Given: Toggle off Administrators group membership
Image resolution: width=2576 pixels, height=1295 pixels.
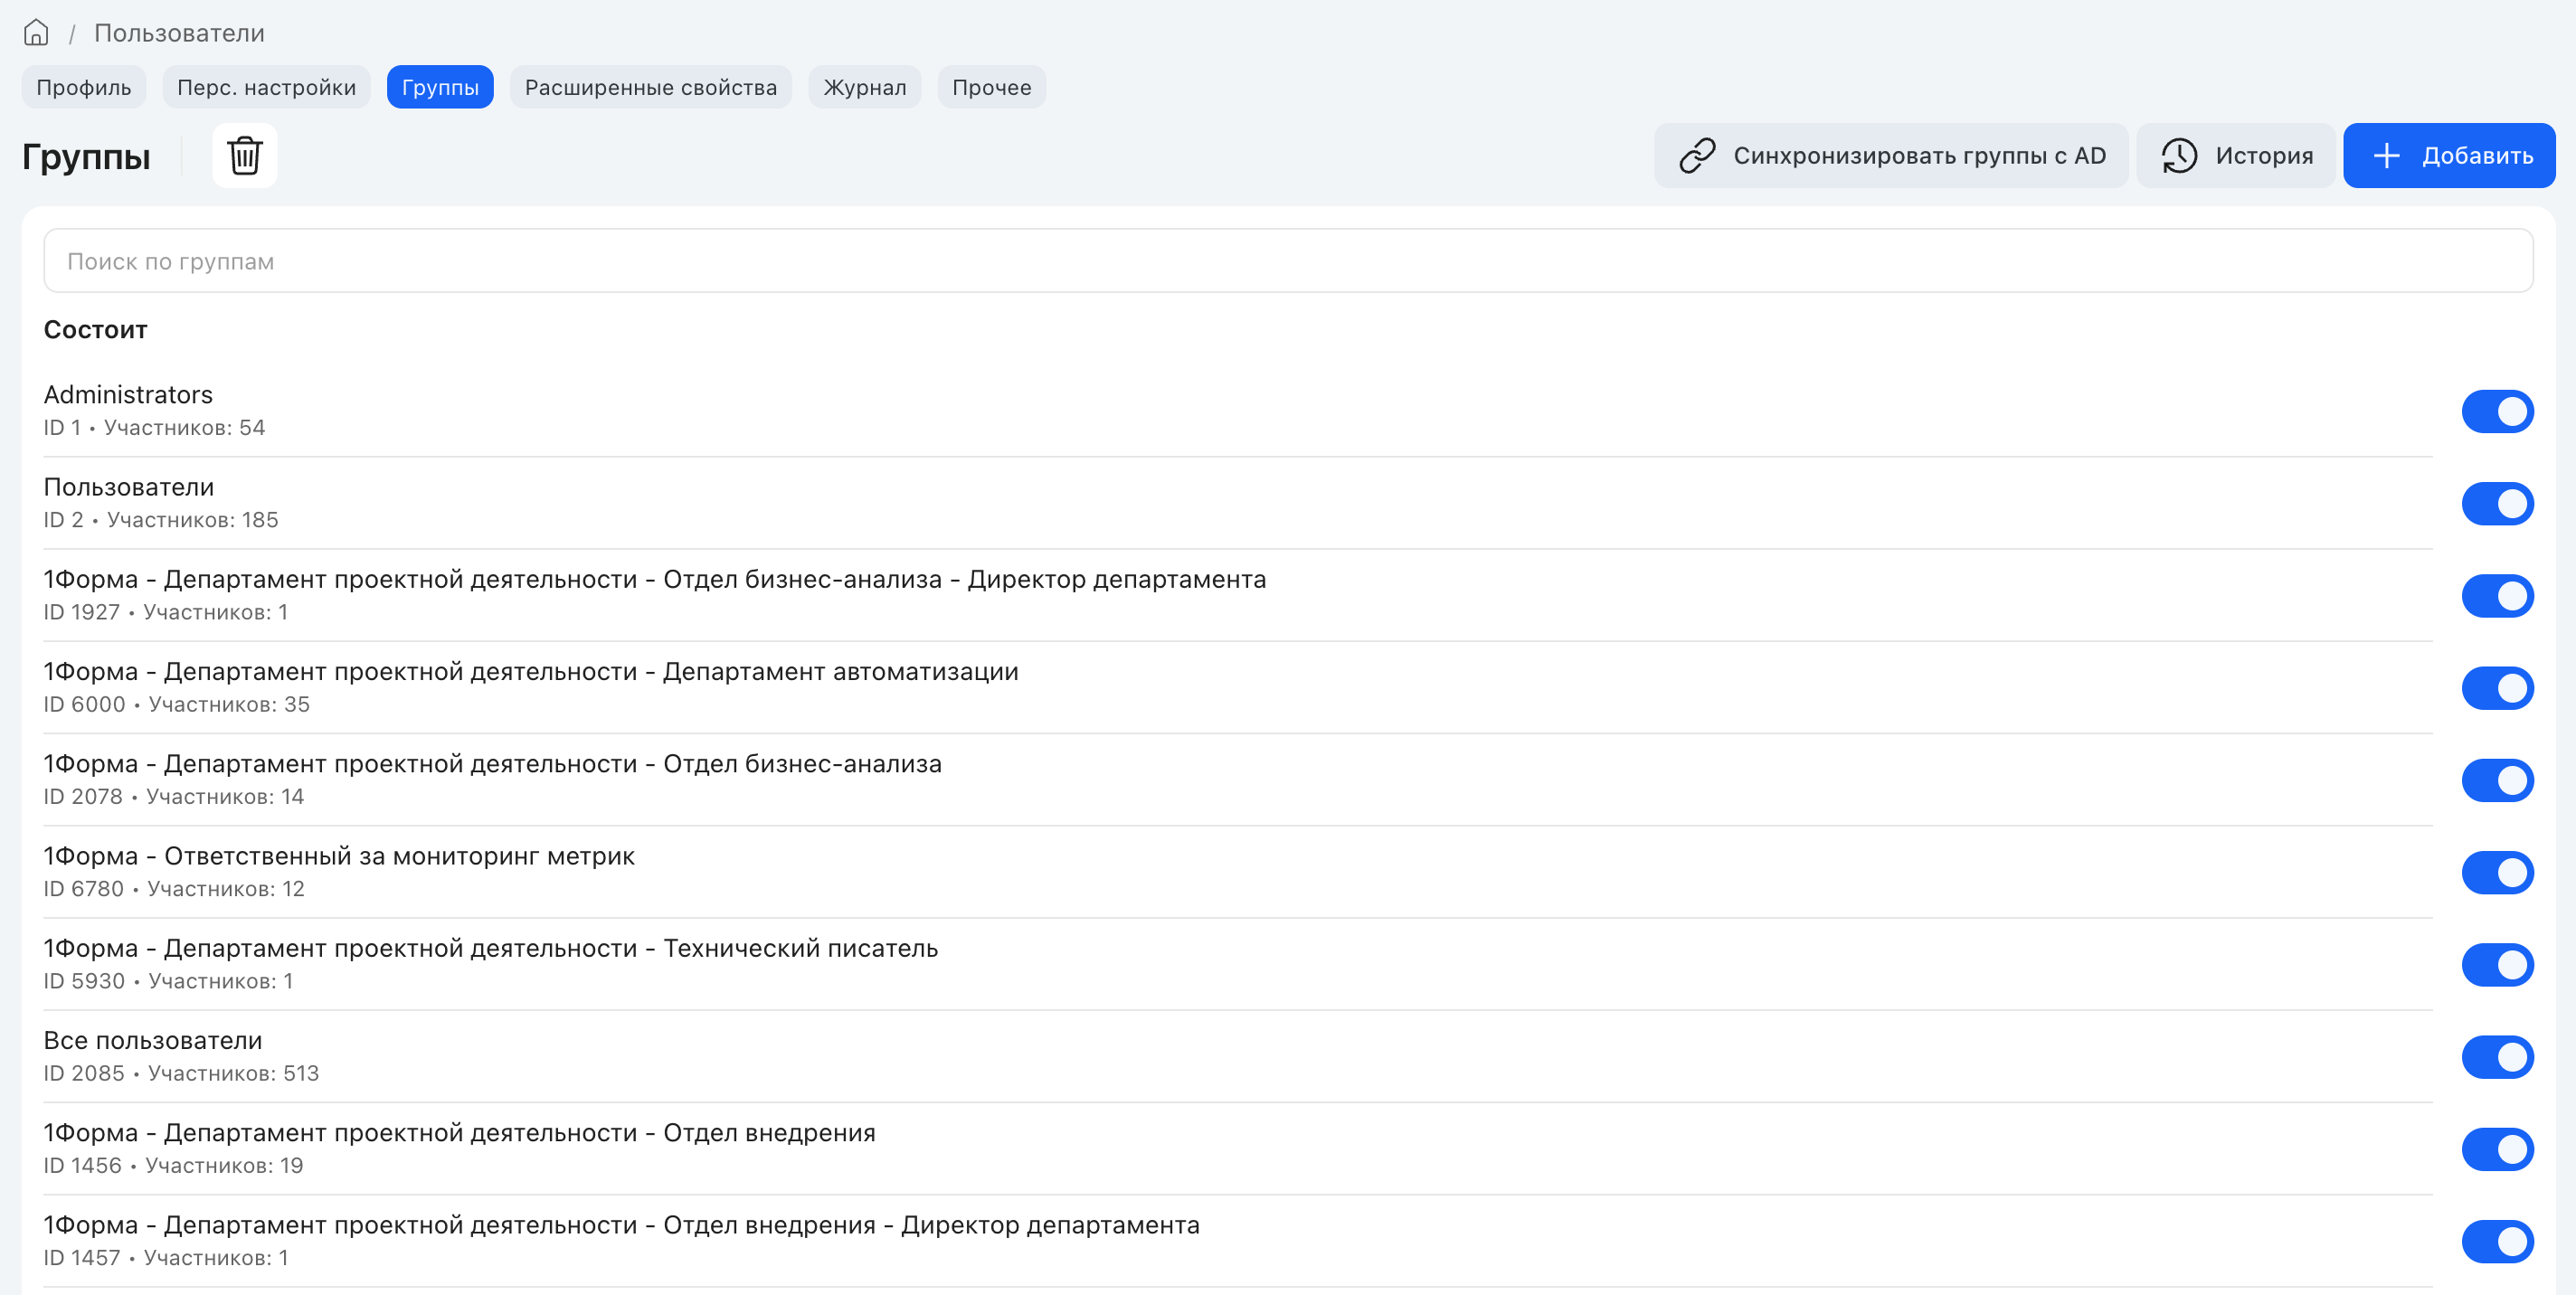Looking at the screenshot, I should [x=2498, y=412].
